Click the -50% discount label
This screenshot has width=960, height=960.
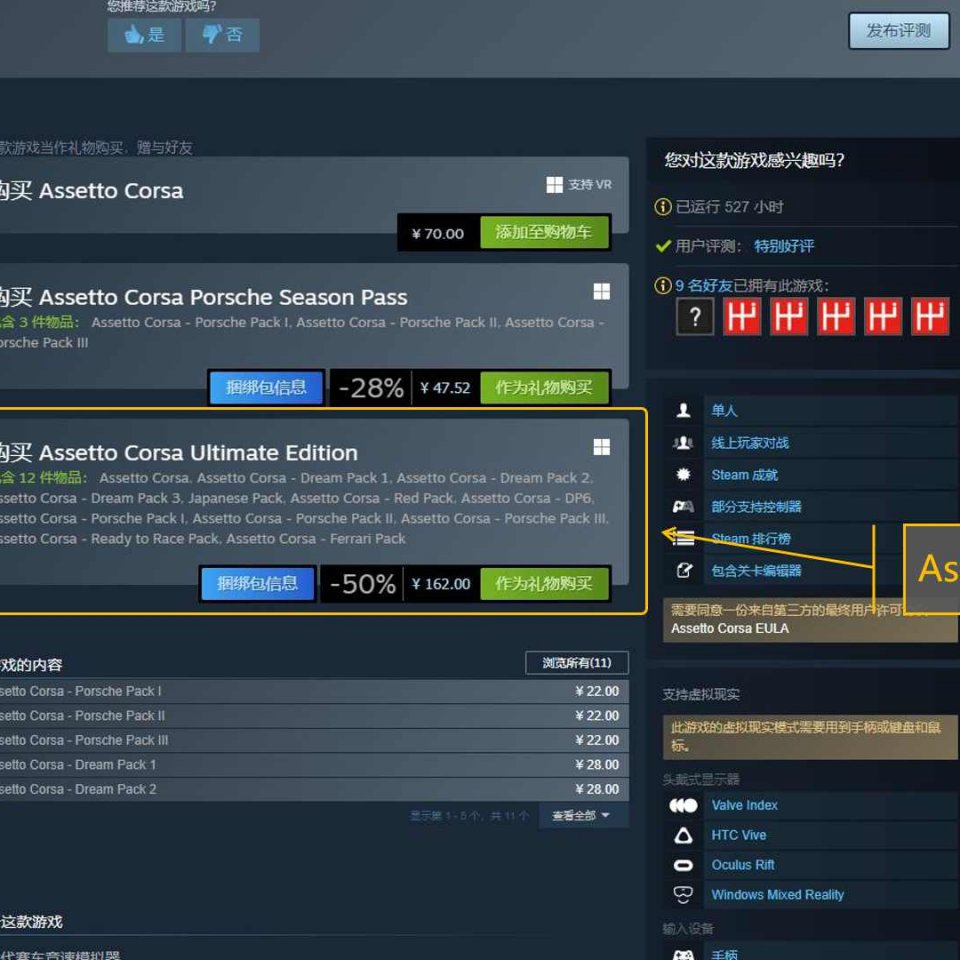pyautogui.click(x=362, y=583)
